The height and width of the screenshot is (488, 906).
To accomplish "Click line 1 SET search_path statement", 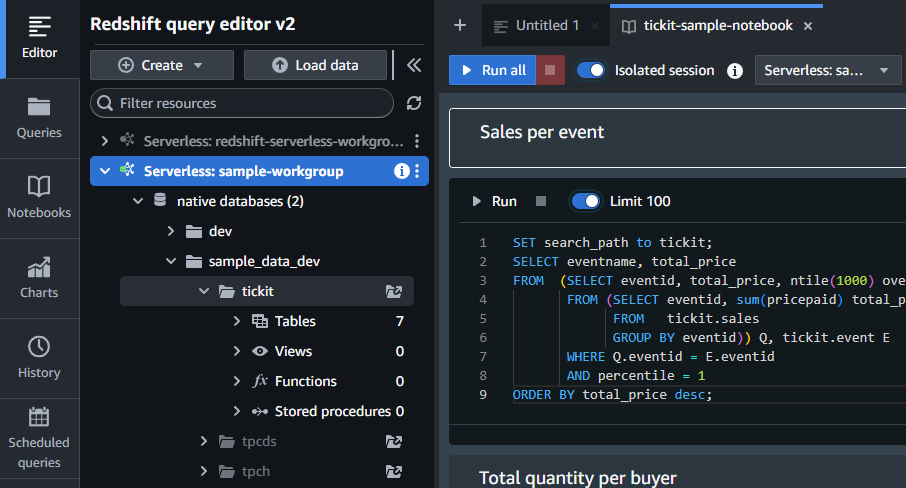I will tap(612, 243).
